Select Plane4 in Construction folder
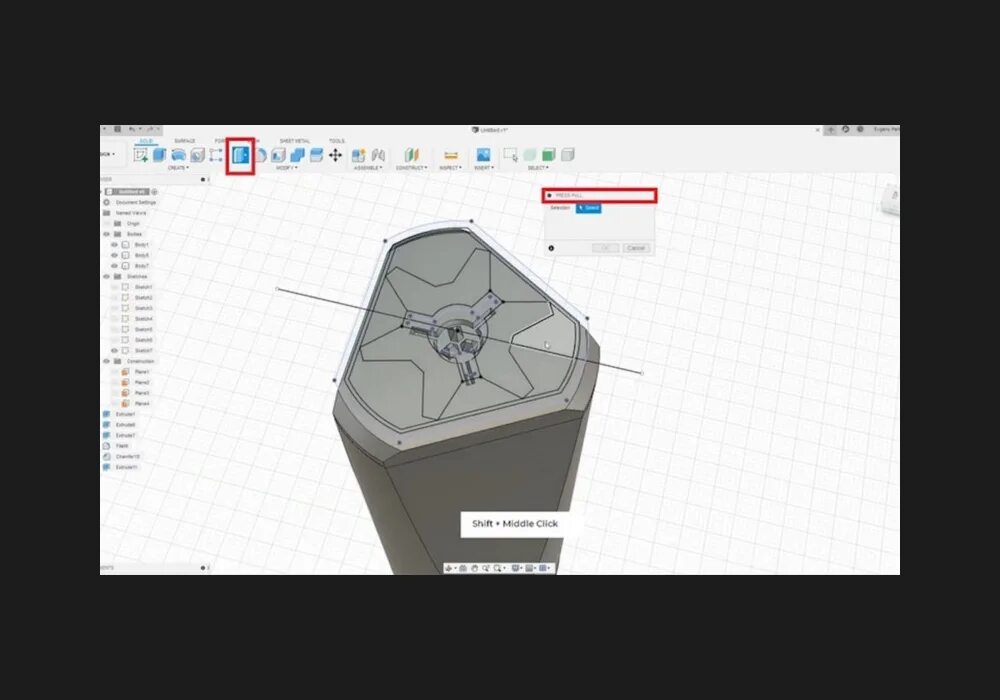This screenshot has width=1000, height=700. [142, 404]
